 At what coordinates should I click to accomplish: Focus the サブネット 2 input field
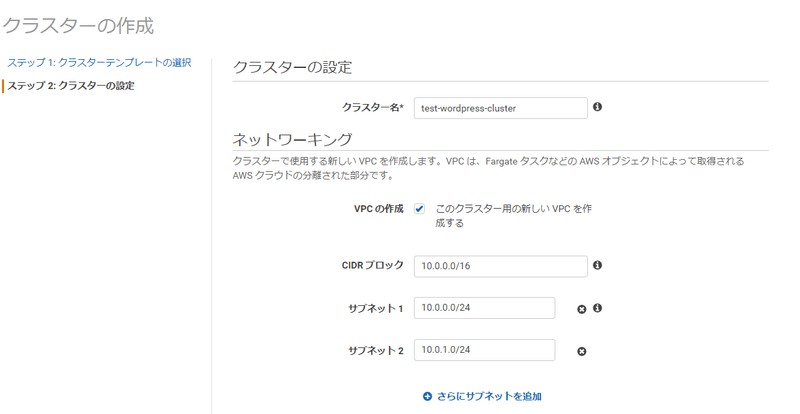(484, 350)
